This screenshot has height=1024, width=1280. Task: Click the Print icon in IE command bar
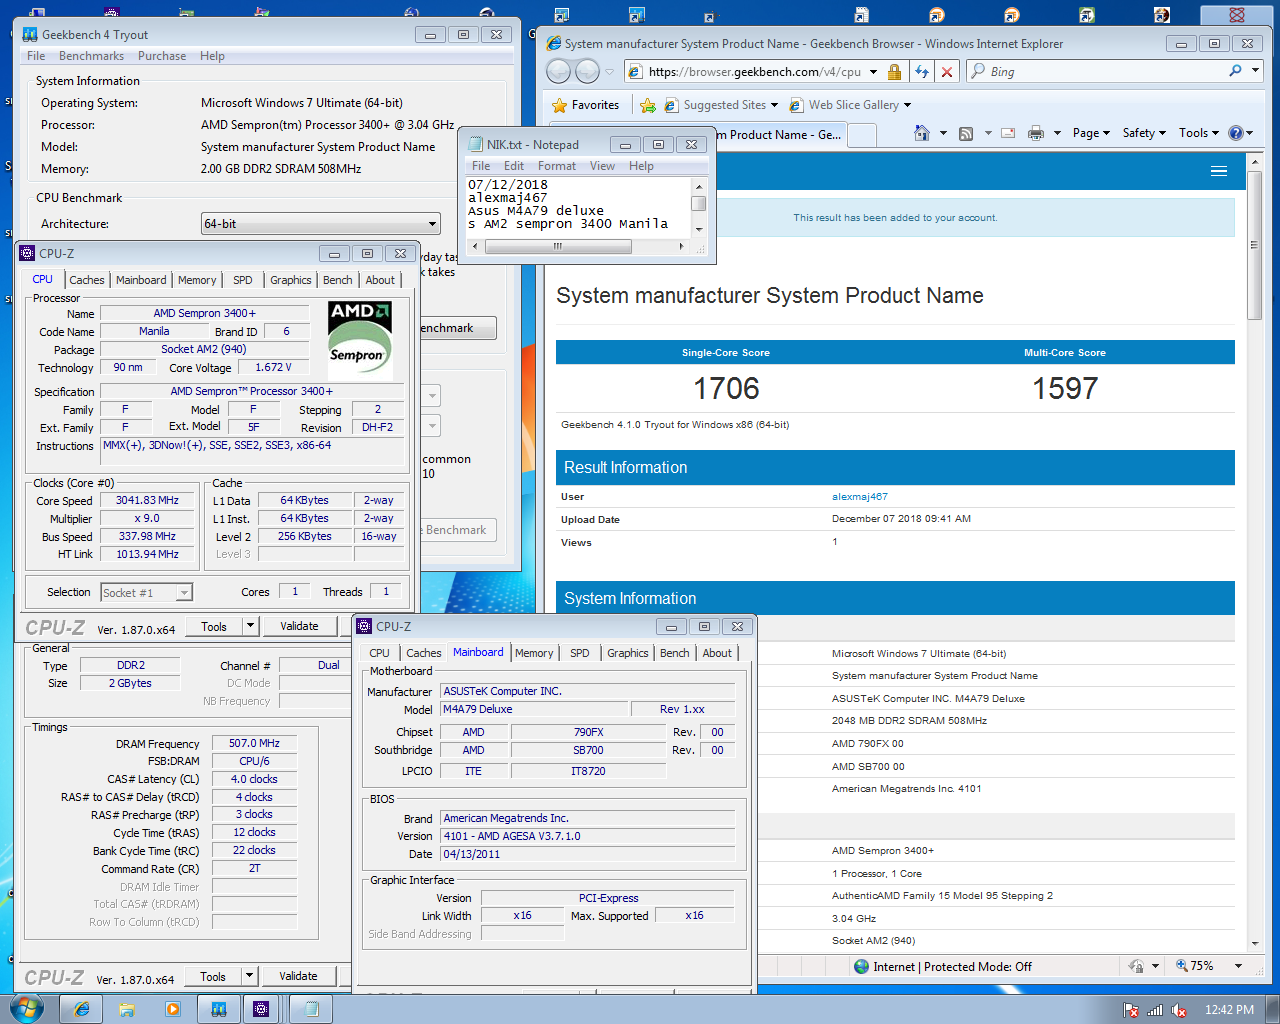tap(1036, 133)
